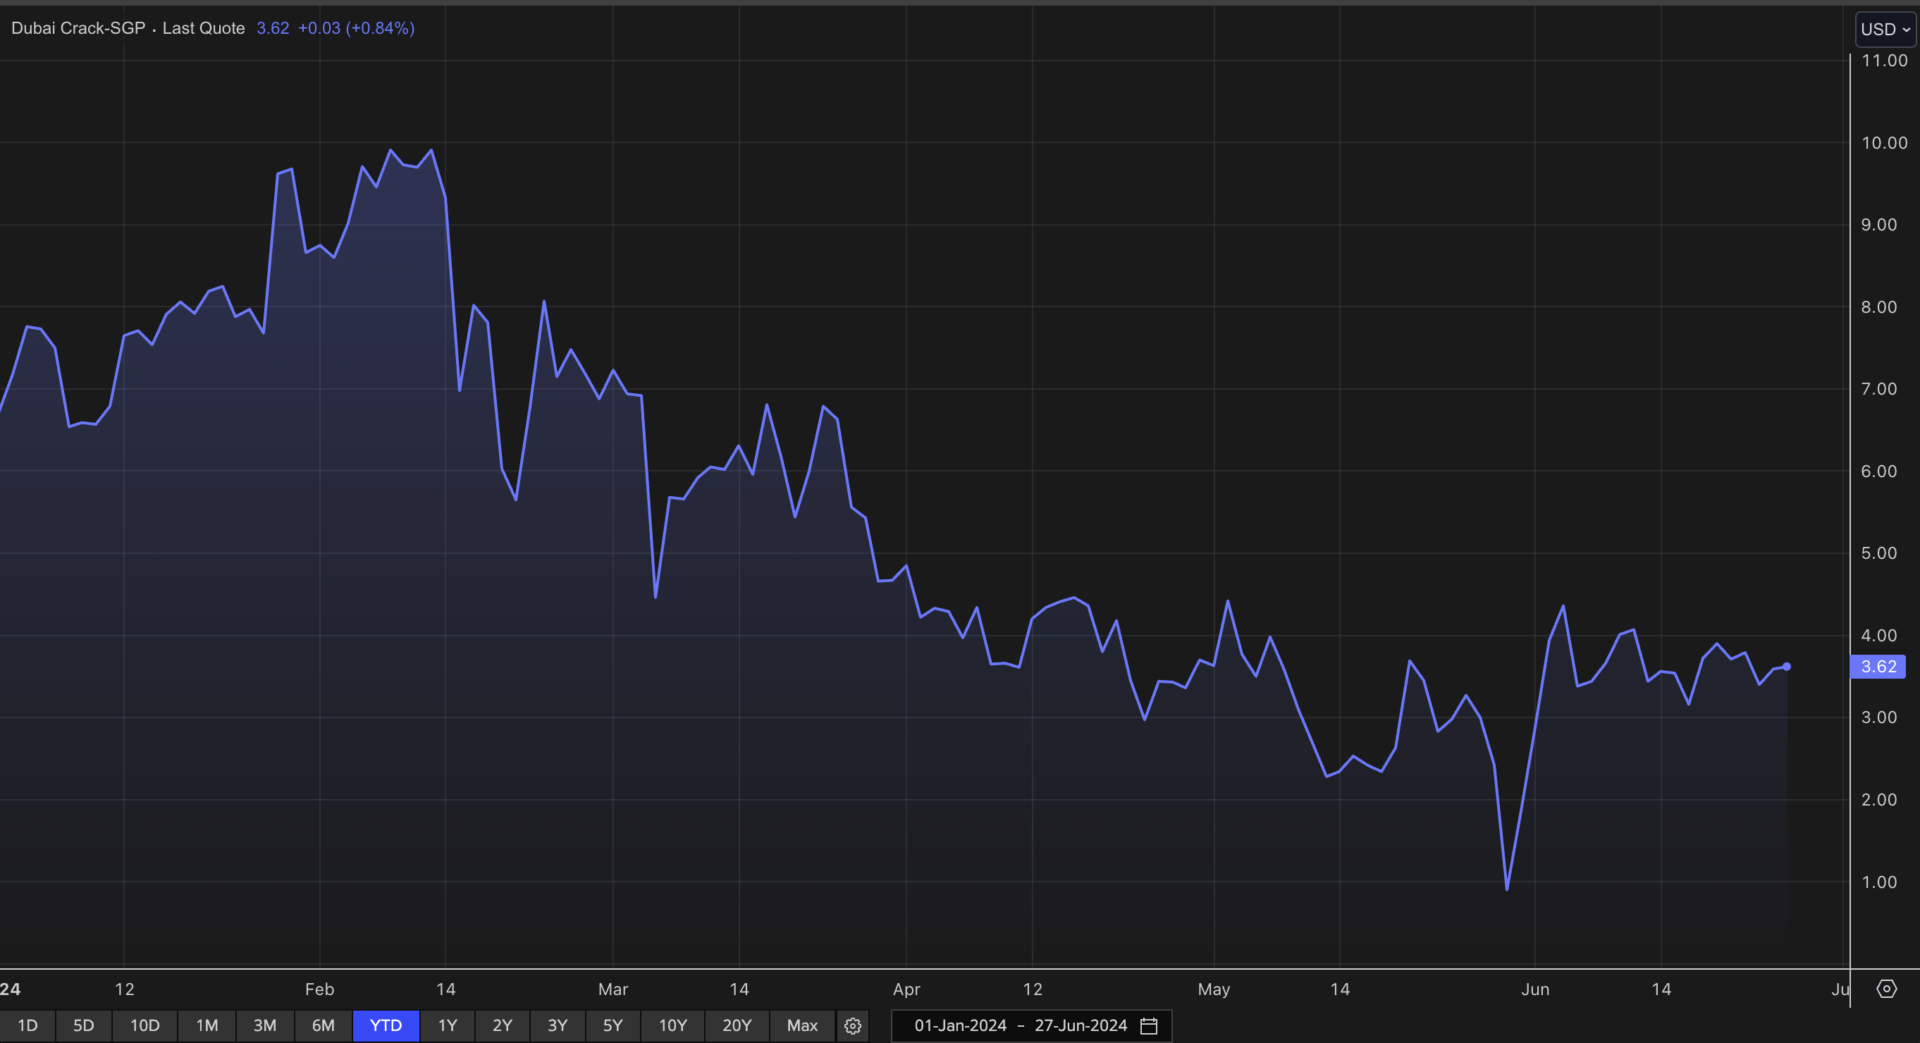This screenshot has width=1920, height=1043.
Task: Select the 1M range button
Action: coord(207,1026)
